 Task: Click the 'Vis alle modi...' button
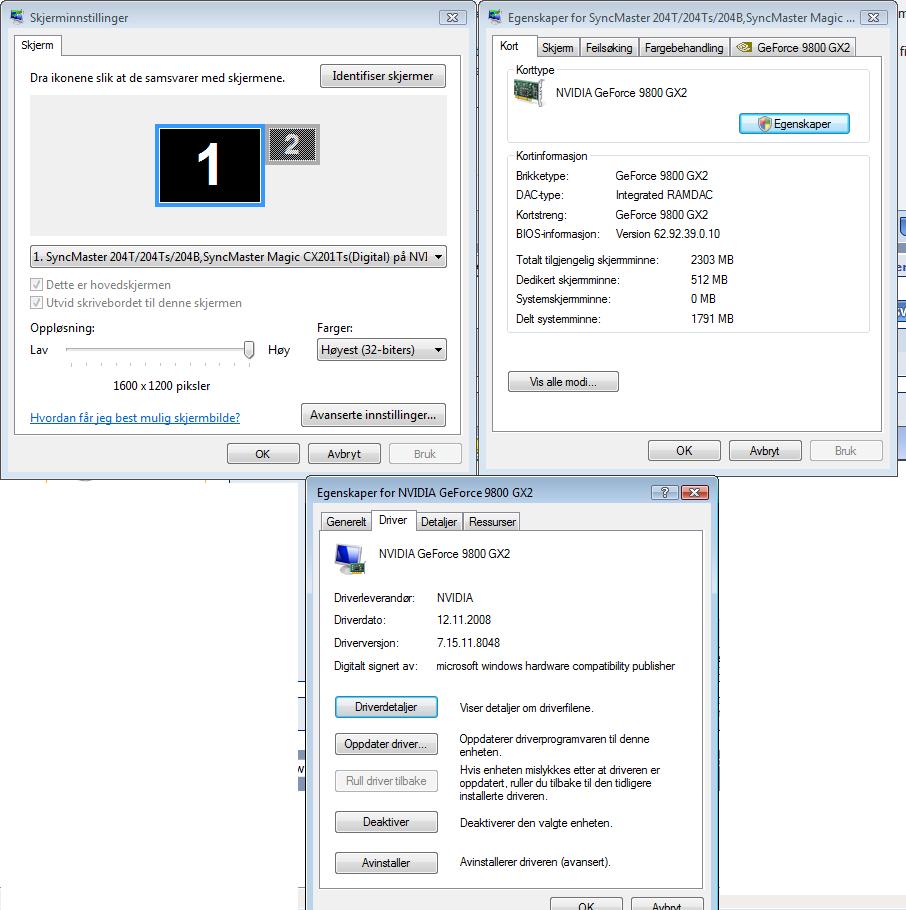point(563,382)
